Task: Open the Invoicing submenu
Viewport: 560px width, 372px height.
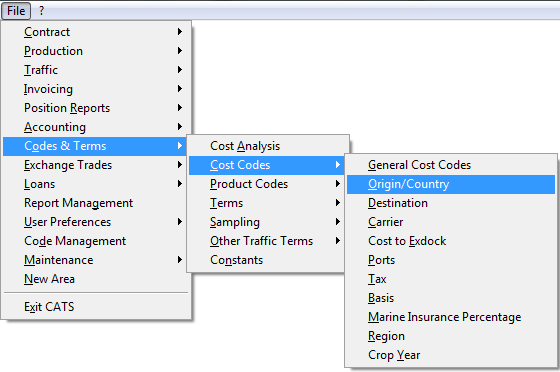Action: point(95,89)
